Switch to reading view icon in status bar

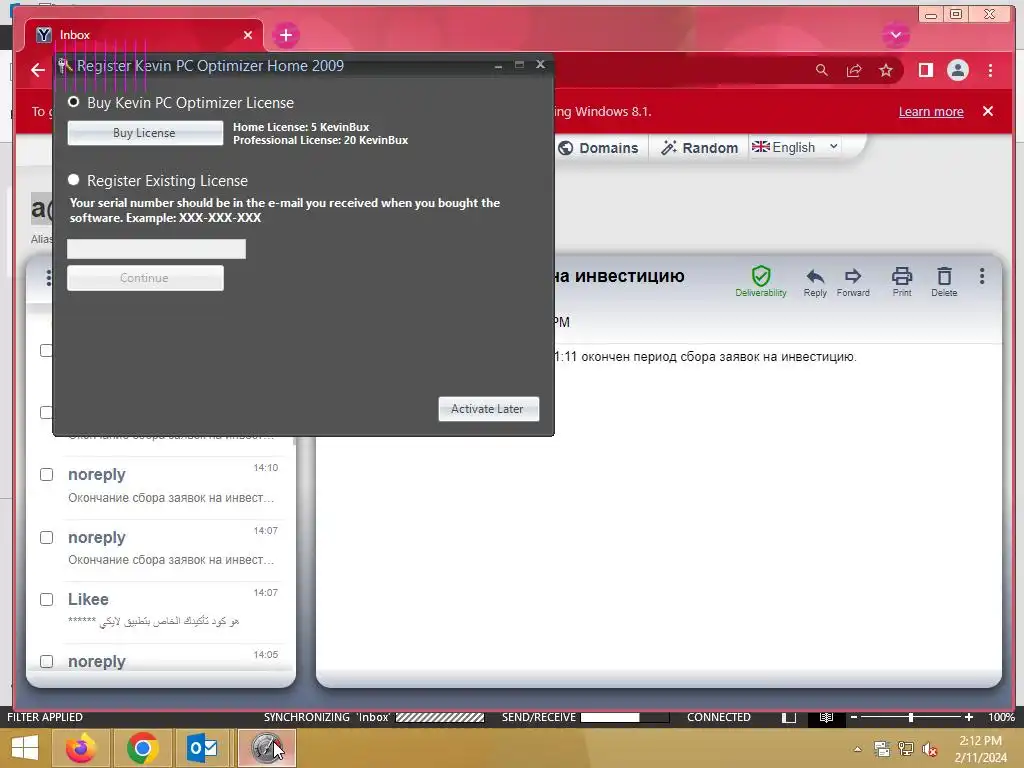(x=826, y=717)
